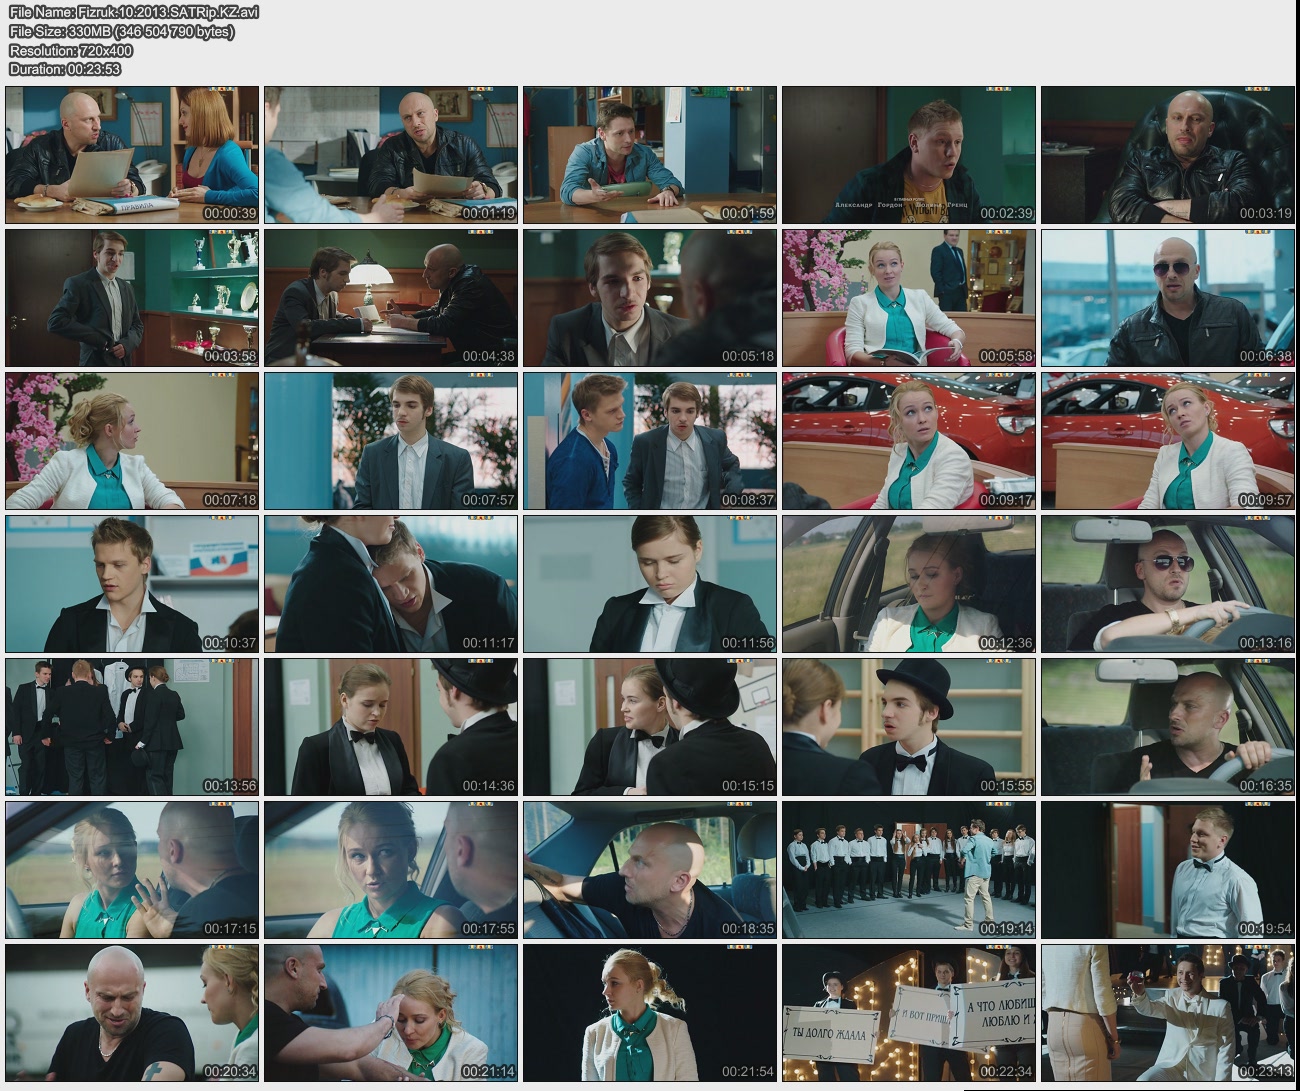The width and height of the screenshot is (1300, 1091).
Task: Click the frame timestamped 00:21:54
Action: (x=650, y=1013)
